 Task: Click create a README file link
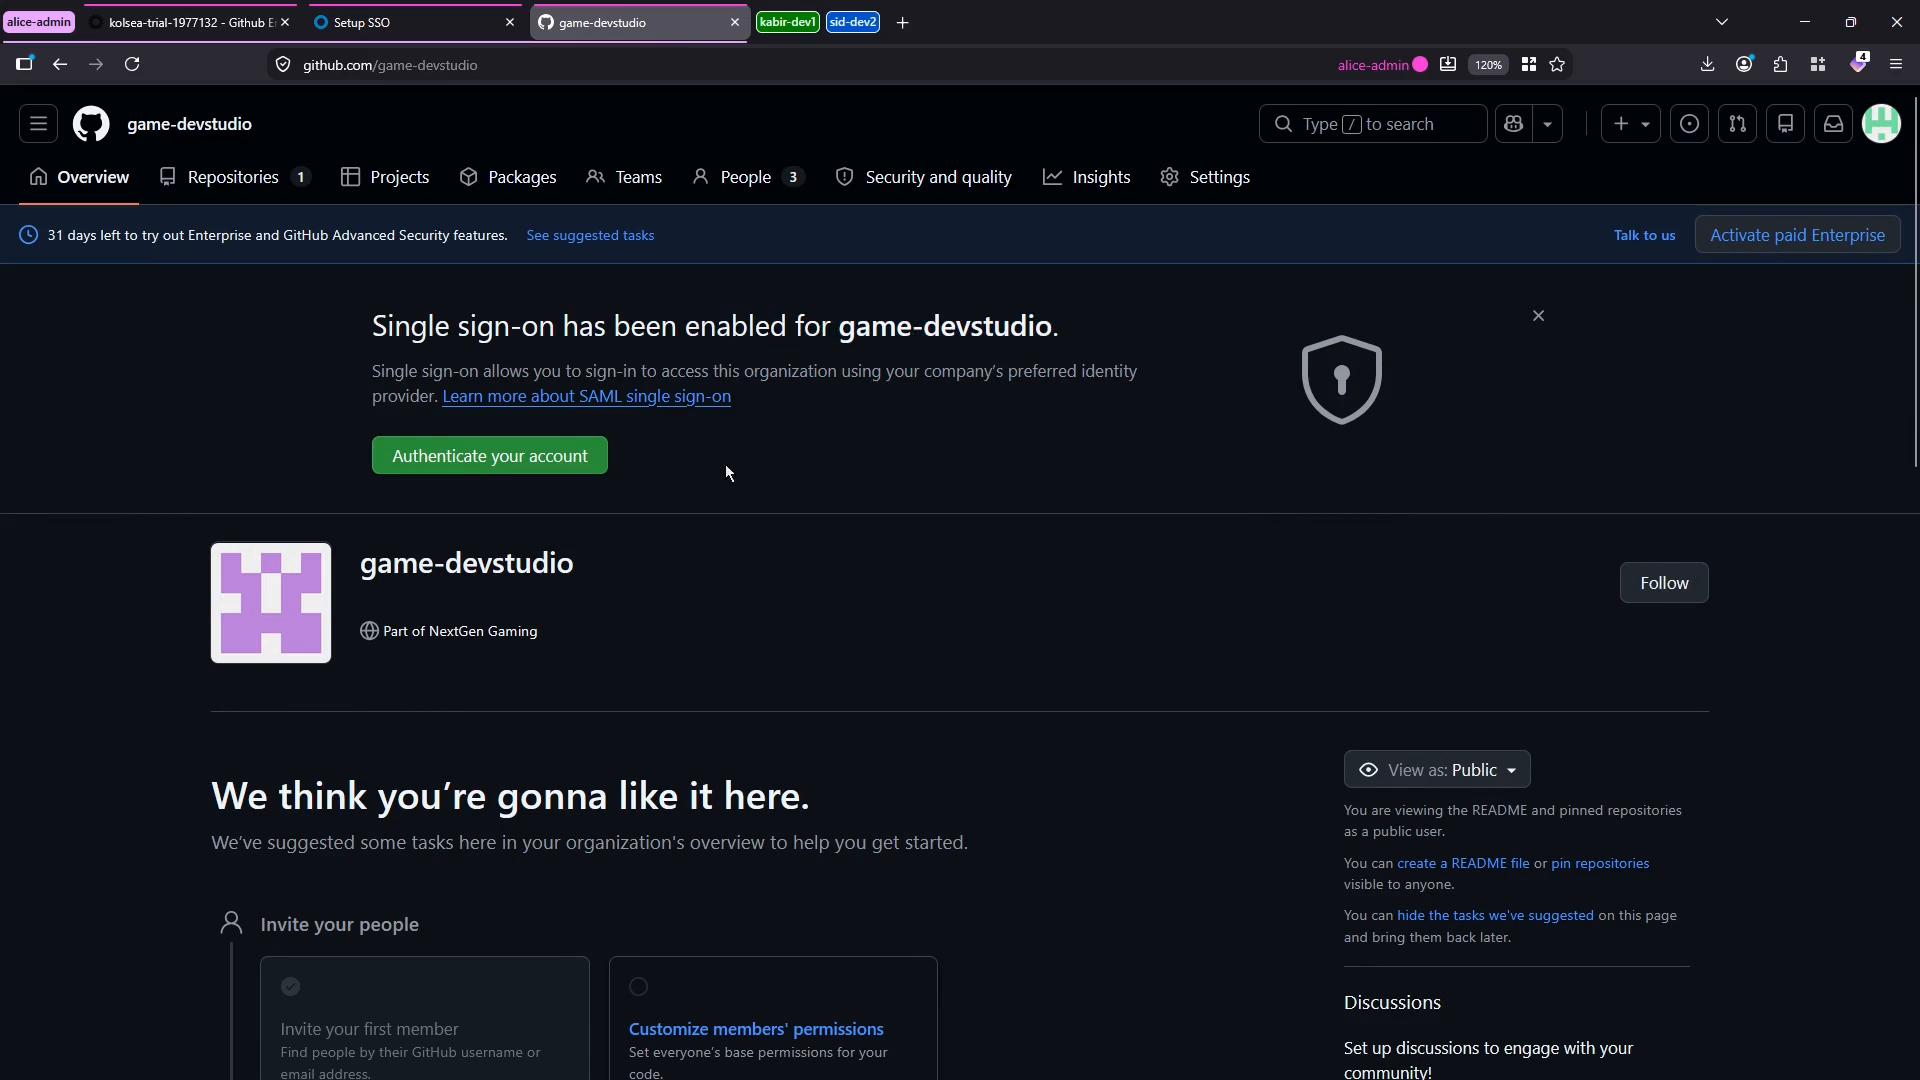[x=1463, y=864]
